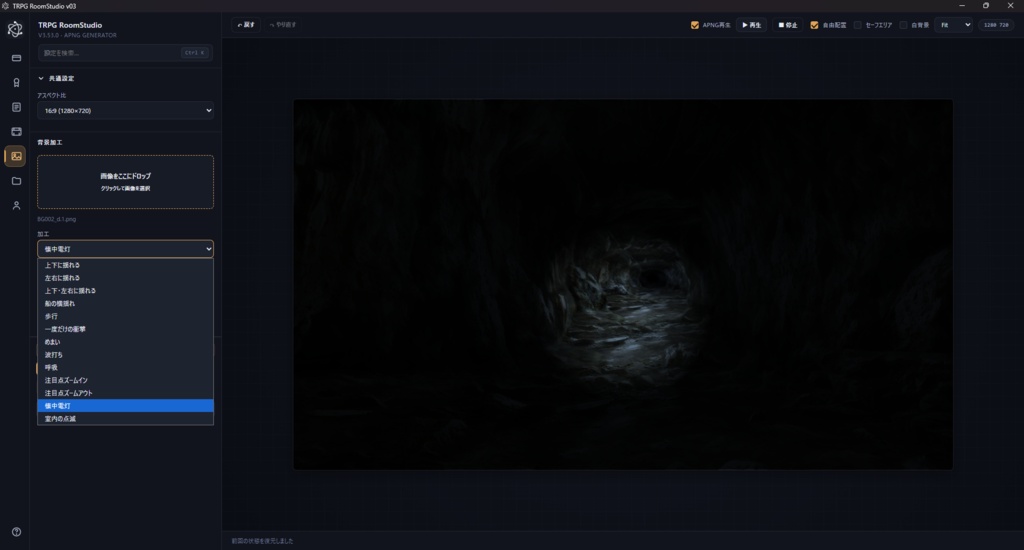1024x550 pixels.
Task: Choose 呼吸 option
Action: click(x=125, y=367)
